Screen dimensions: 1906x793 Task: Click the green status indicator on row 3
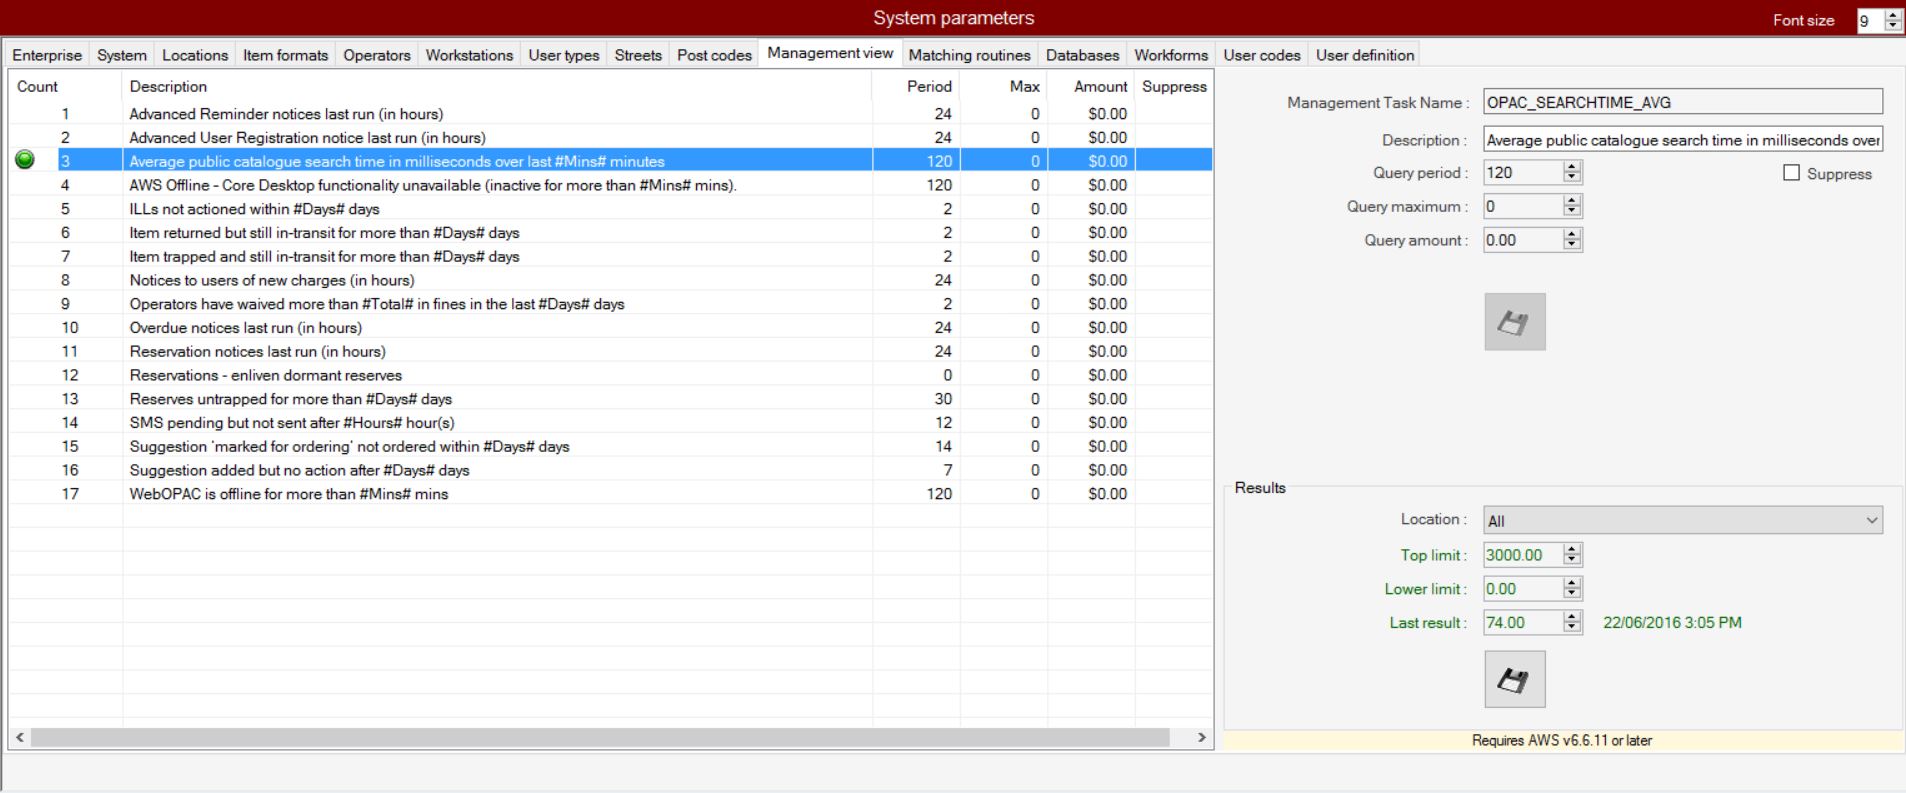(x=25, y=160)
